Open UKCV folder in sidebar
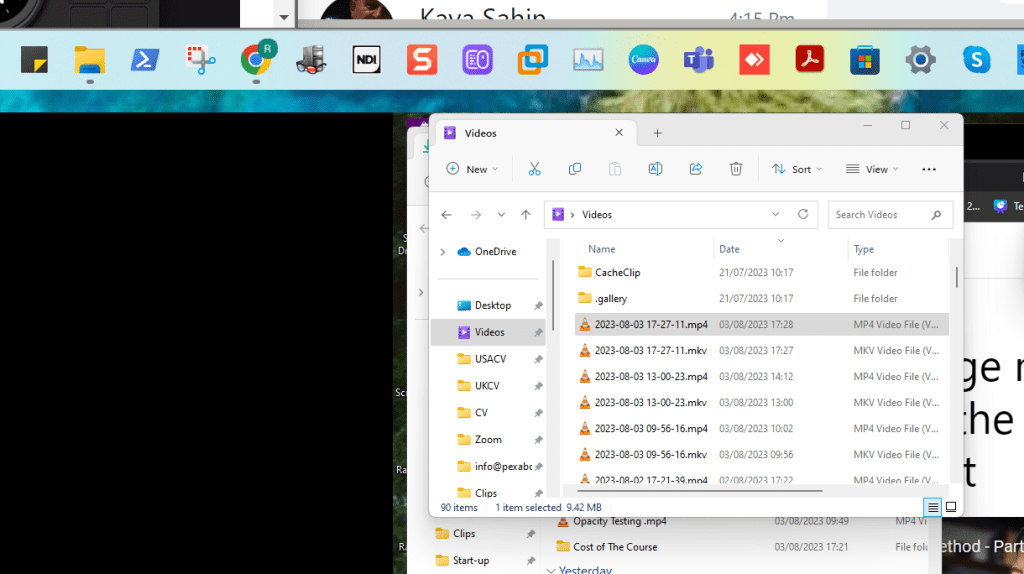 (488, 386)
